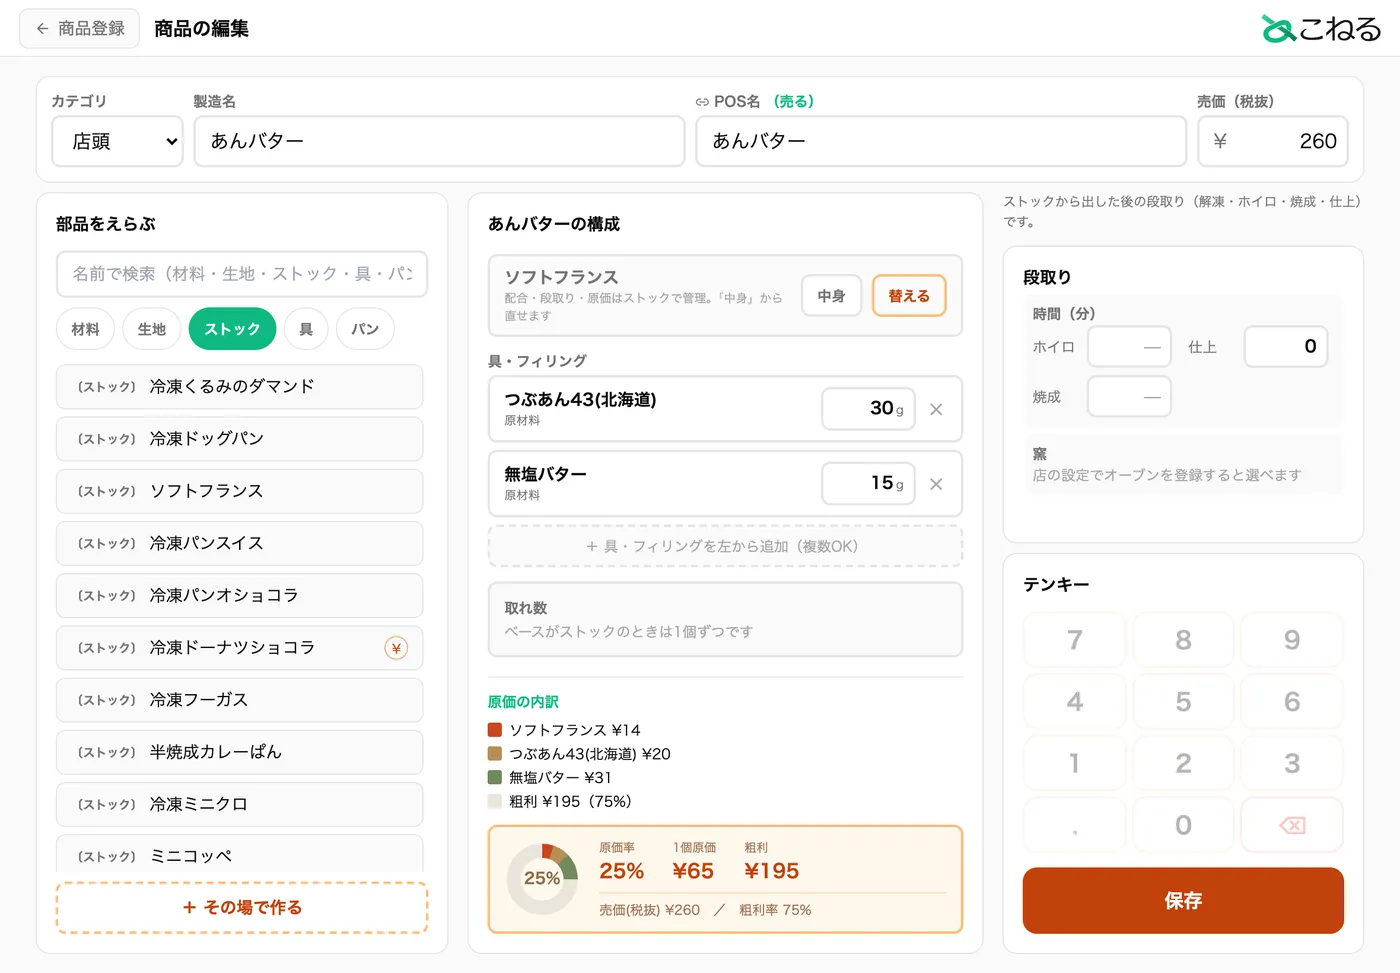Viewport: 1400px width, 973px height.
Task: Add 半焼成カレーぱん from the stock list
Action: pos(240,752)
